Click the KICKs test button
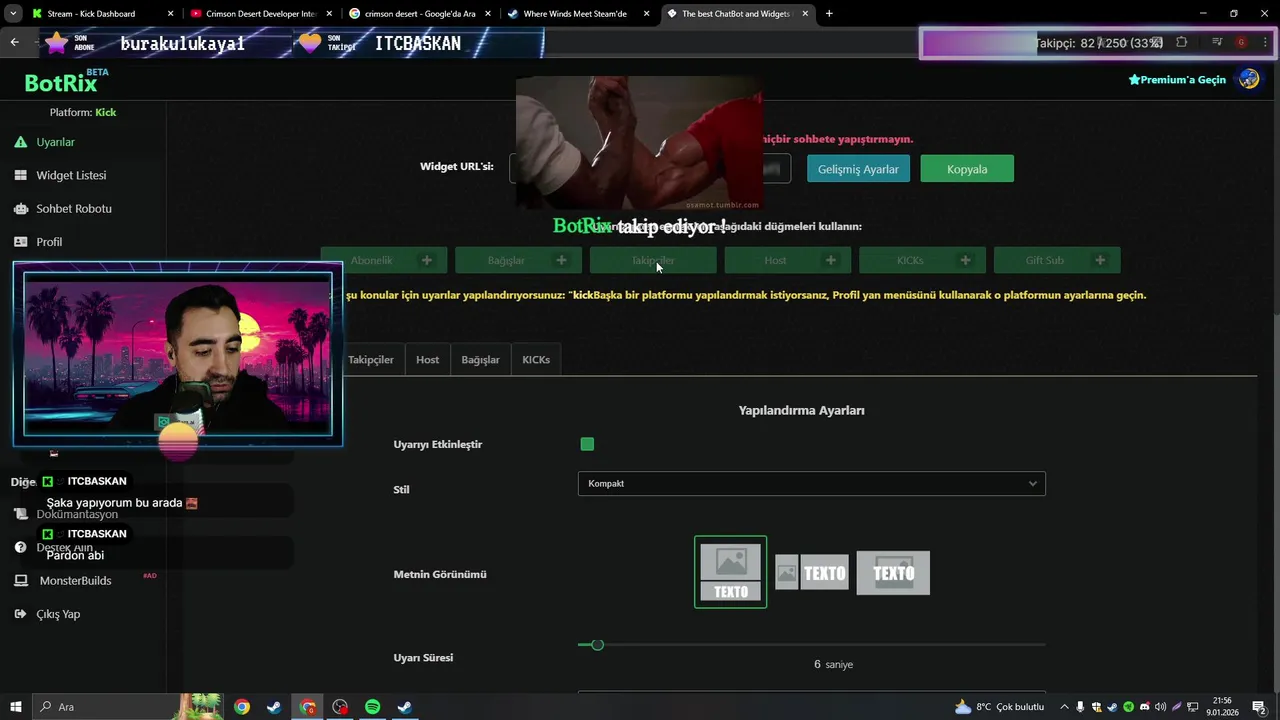The image size is (1280, 720). pyautogui.click(x=922, y=260)
